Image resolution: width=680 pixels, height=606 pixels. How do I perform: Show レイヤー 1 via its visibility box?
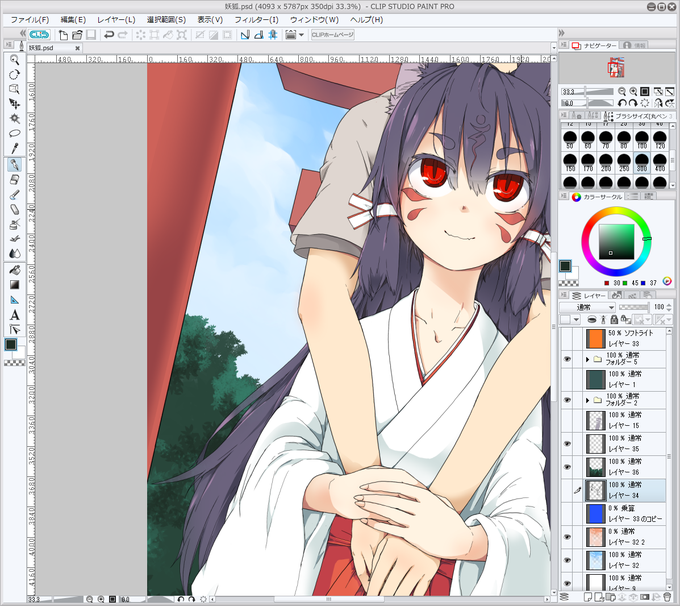click(567, 379)
